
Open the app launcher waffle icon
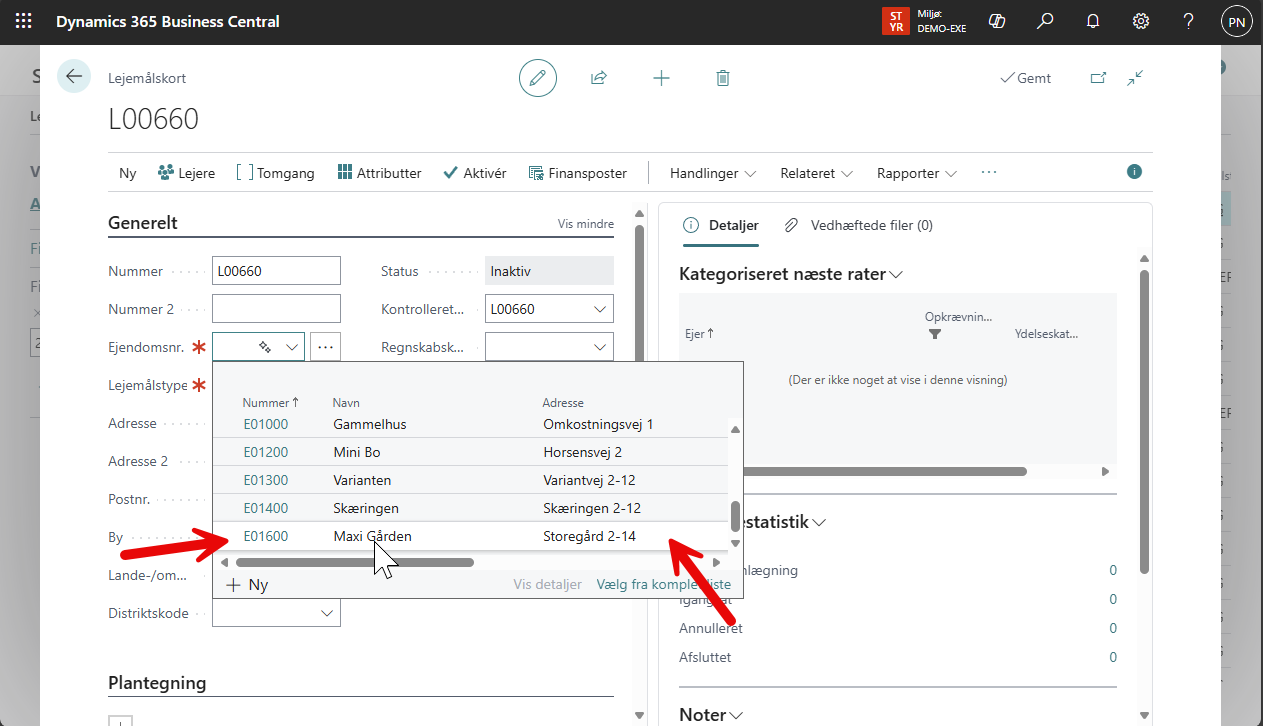coord(23,21)
